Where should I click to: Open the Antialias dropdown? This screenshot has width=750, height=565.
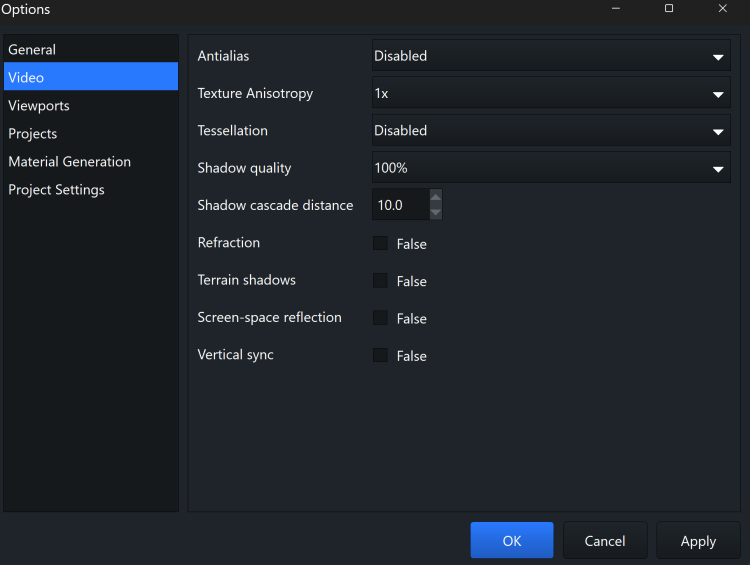click(x=551, y=57)
